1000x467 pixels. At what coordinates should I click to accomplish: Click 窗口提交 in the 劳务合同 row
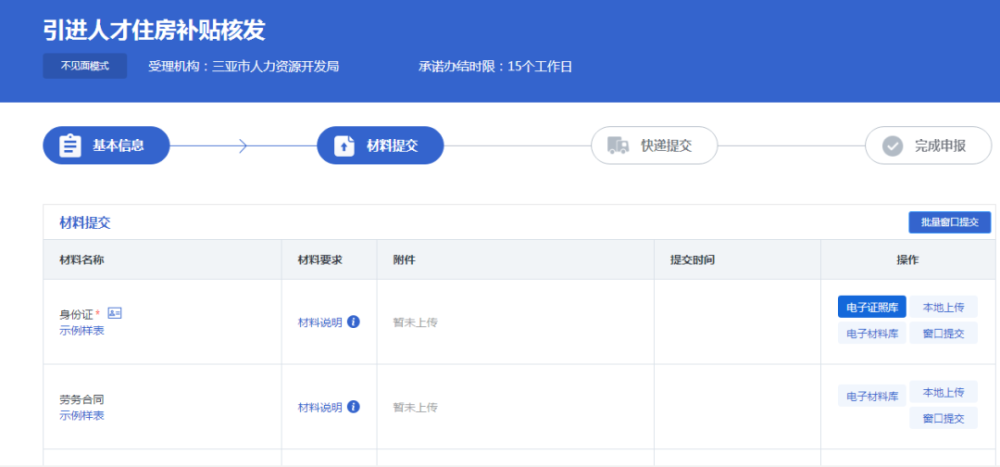pyautogui.click(x=943, y=418)
